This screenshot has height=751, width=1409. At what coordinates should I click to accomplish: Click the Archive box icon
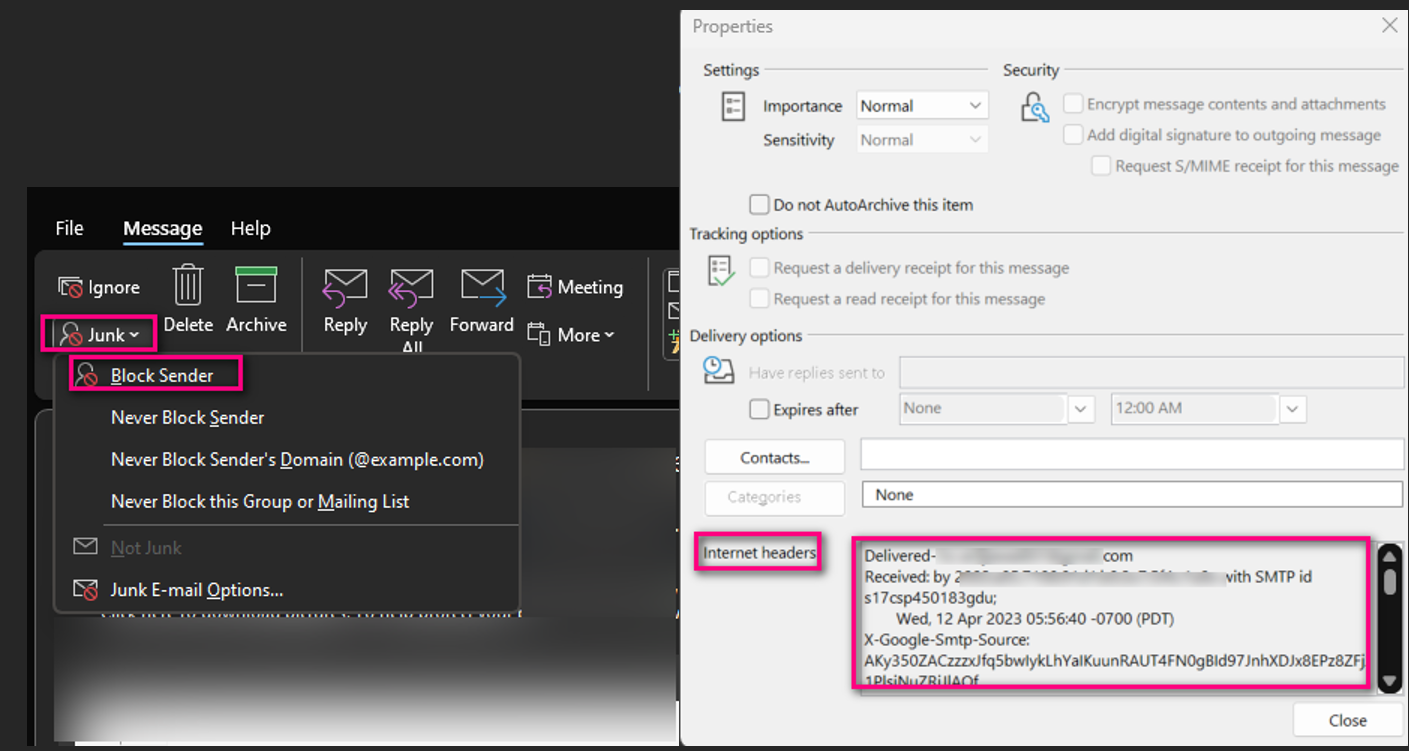pyautogui.click(x=256, y=285)
